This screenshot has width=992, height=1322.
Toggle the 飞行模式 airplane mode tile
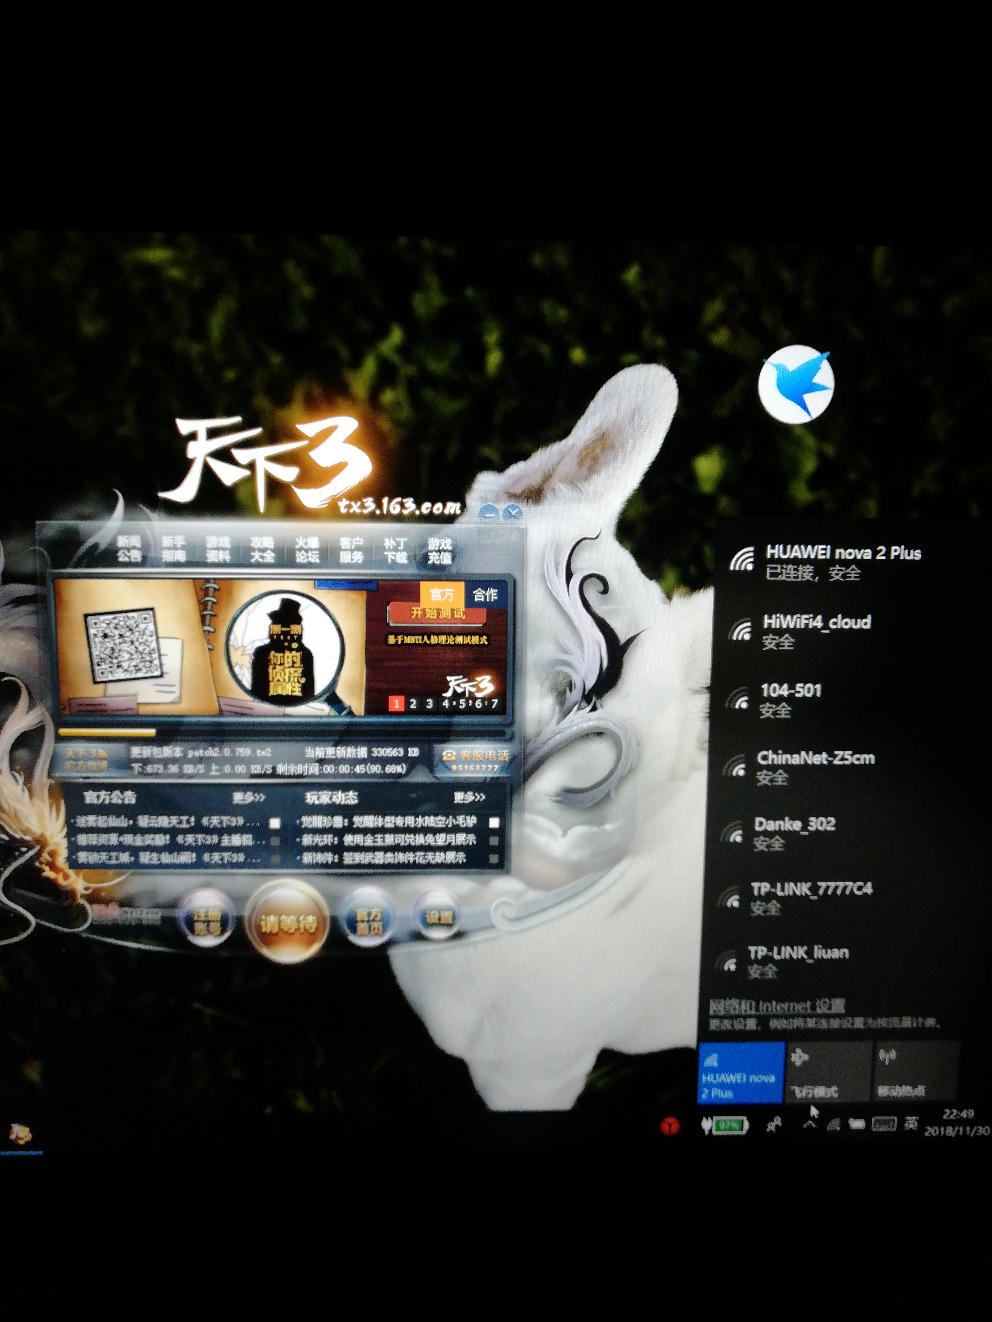pyautogui.click(x=828, y=1072)
